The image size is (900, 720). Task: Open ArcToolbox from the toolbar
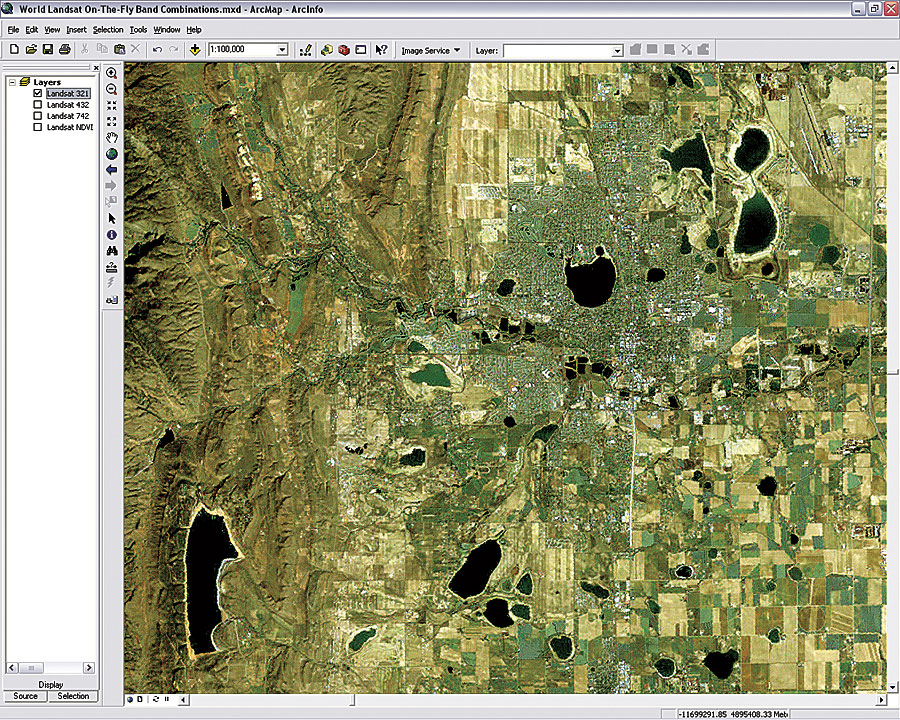pos(343,49)
